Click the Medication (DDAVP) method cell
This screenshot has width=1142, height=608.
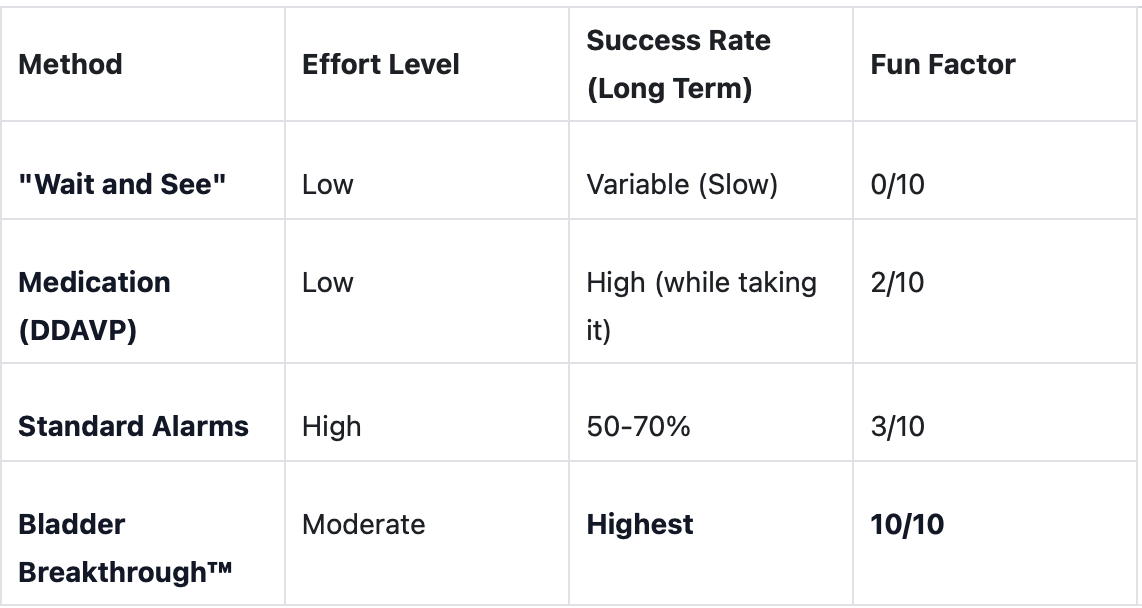pyautogui.click(x=94, y=306)
